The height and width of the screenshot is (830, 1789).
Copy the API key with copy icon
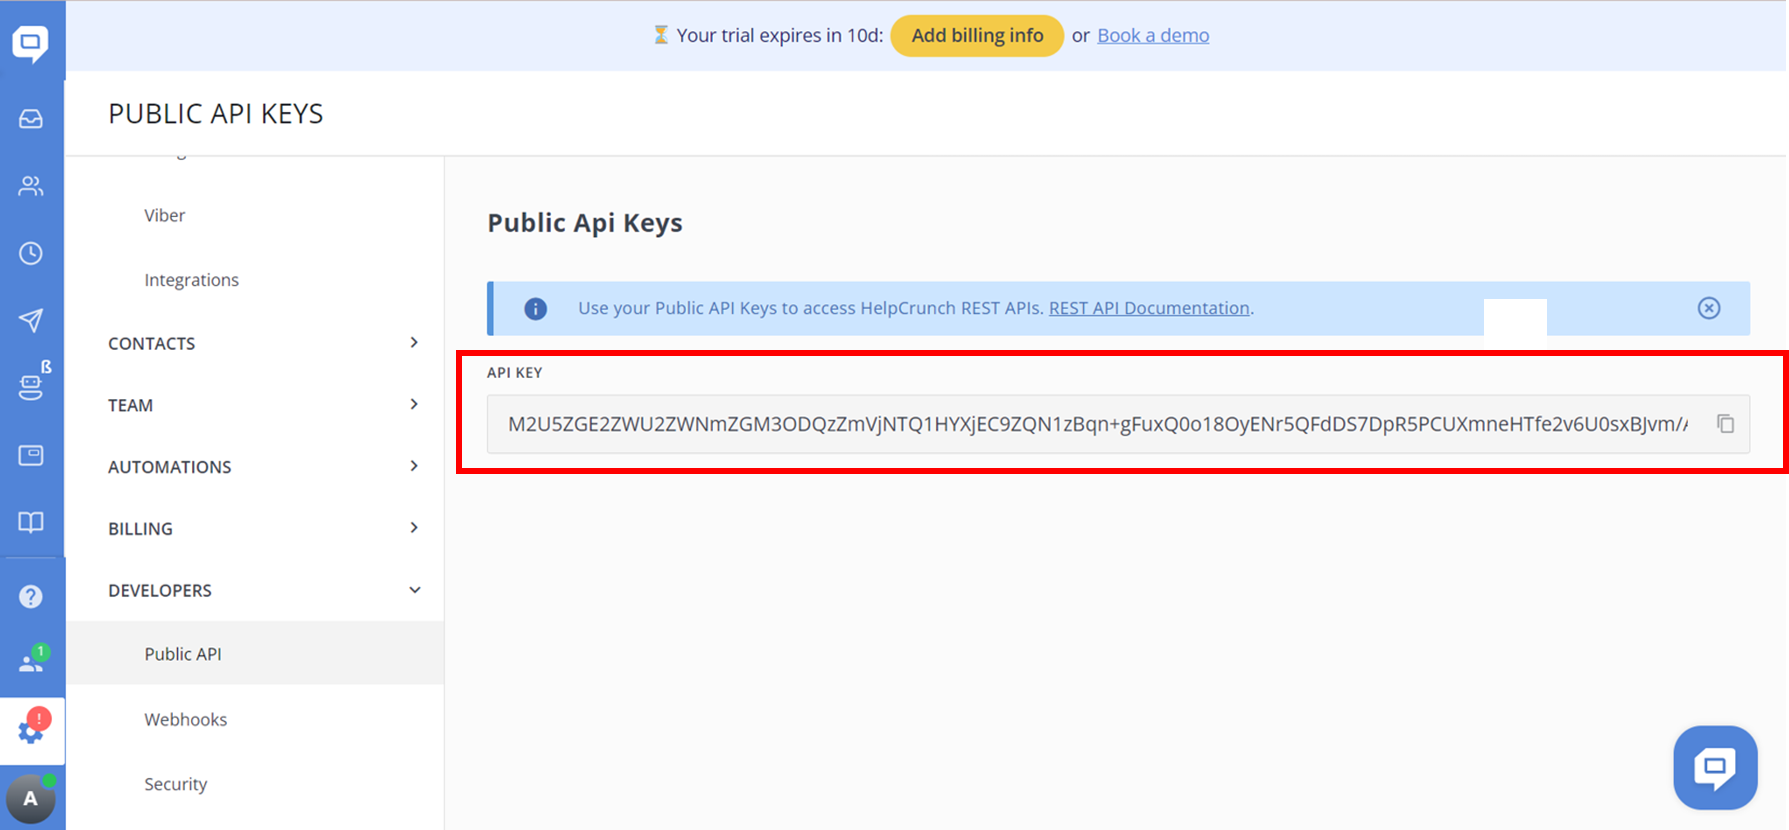point(1725,424)
